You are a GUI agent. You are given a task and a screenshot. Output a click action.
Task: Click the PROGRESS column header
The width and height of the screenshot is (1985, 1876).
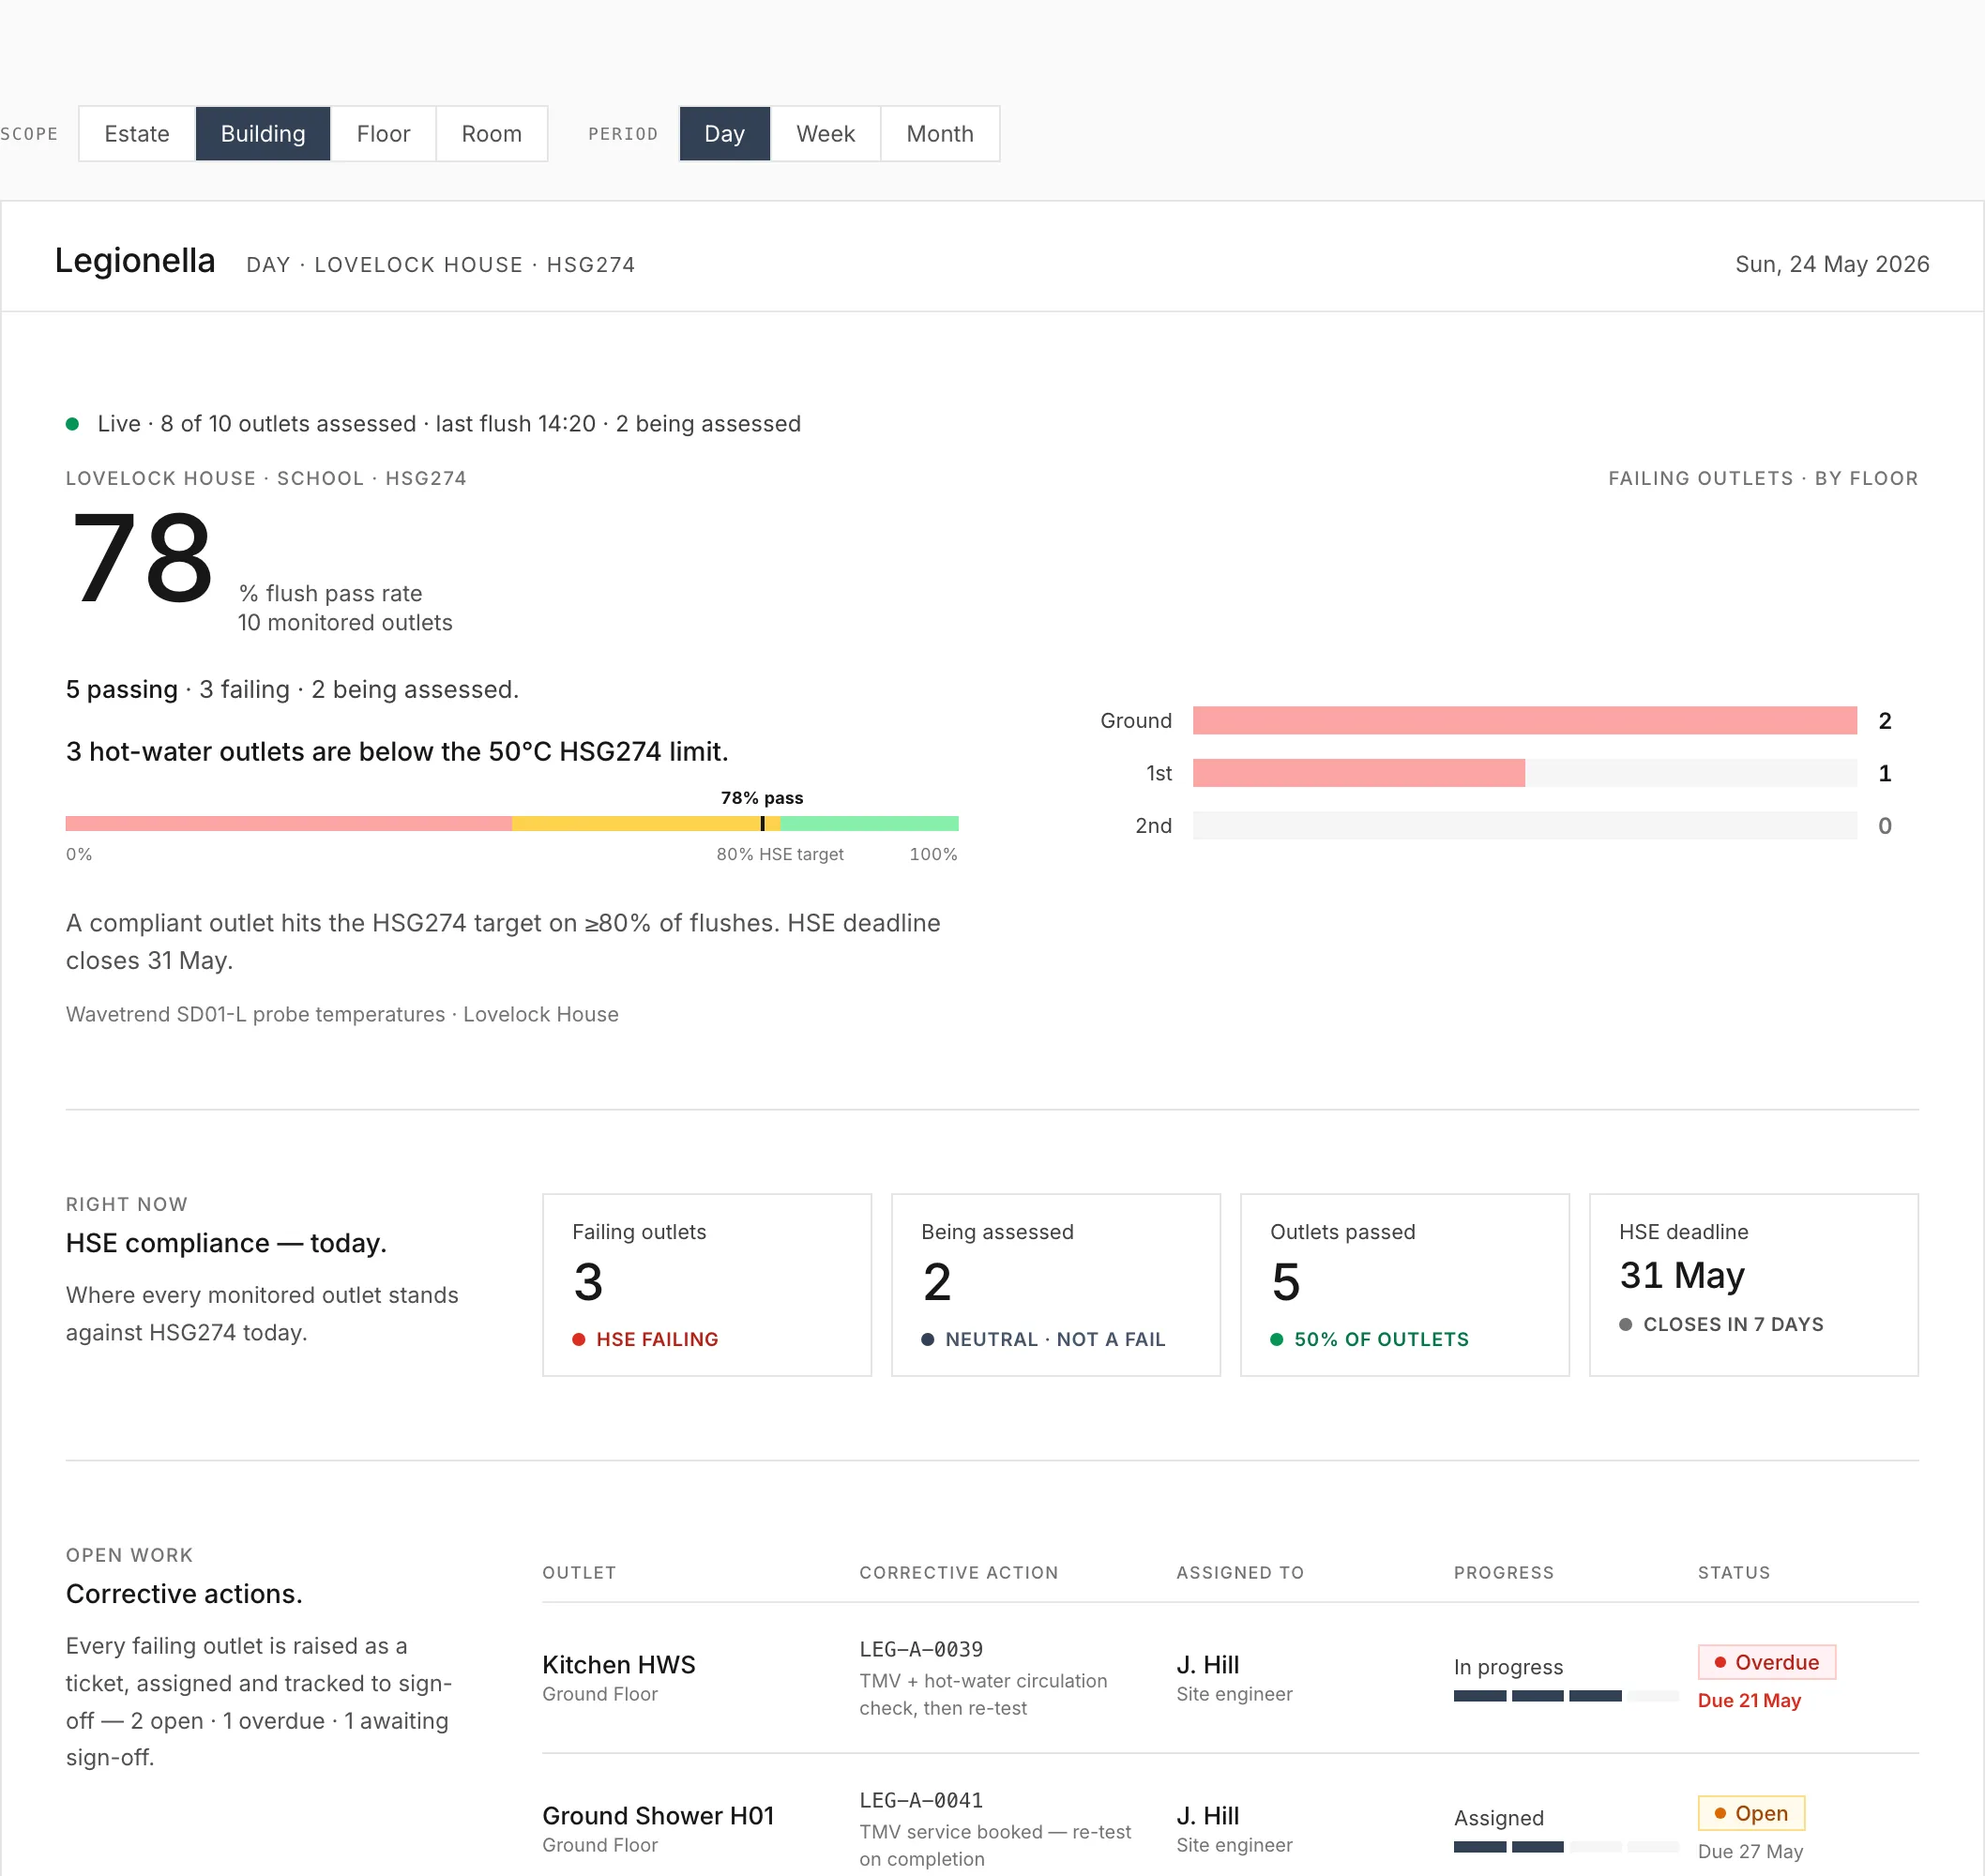[1504, 1573]
